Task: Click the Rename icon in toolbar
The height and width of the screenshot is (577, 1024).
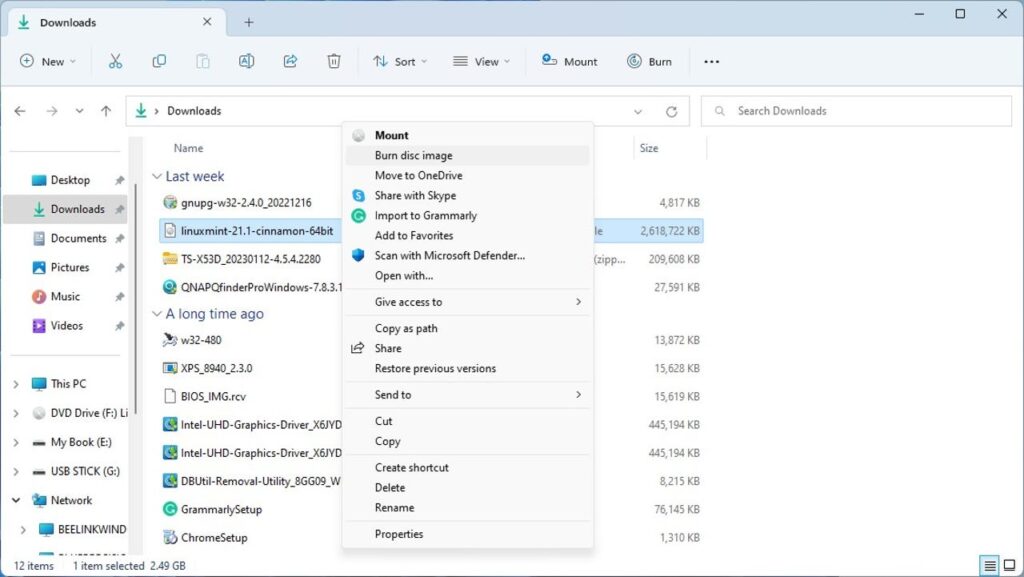Action: click(246, 61)
